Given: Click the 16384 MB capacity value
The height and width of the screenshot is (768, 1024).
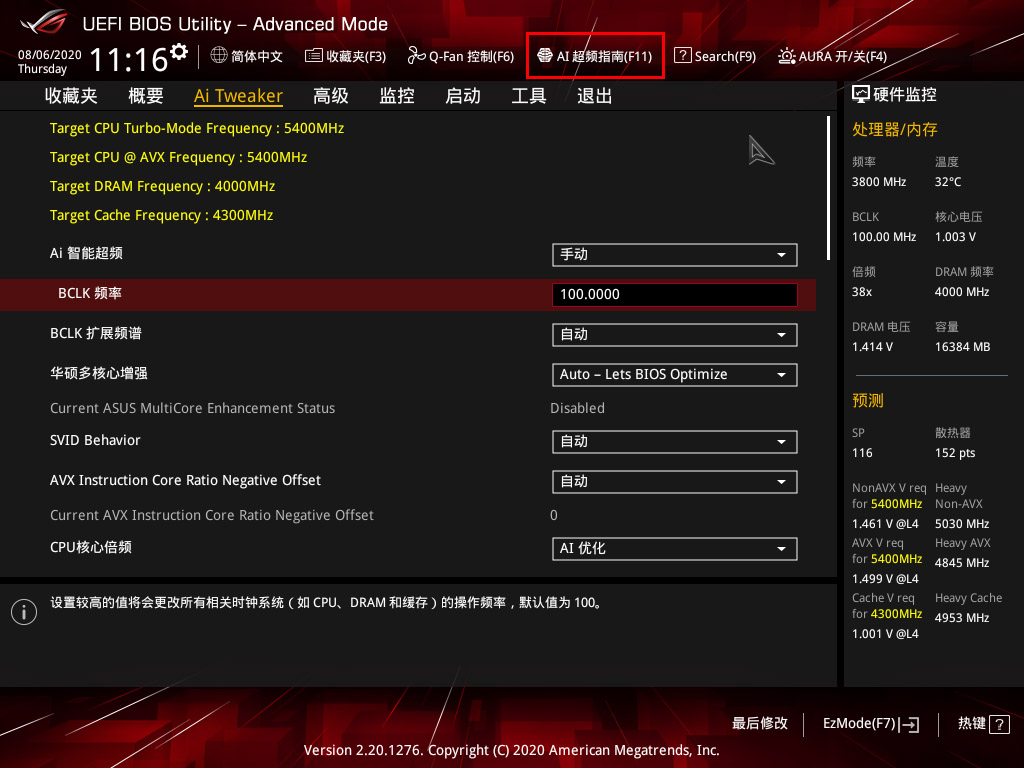Looking at the screenshot, I should [963, 347].
